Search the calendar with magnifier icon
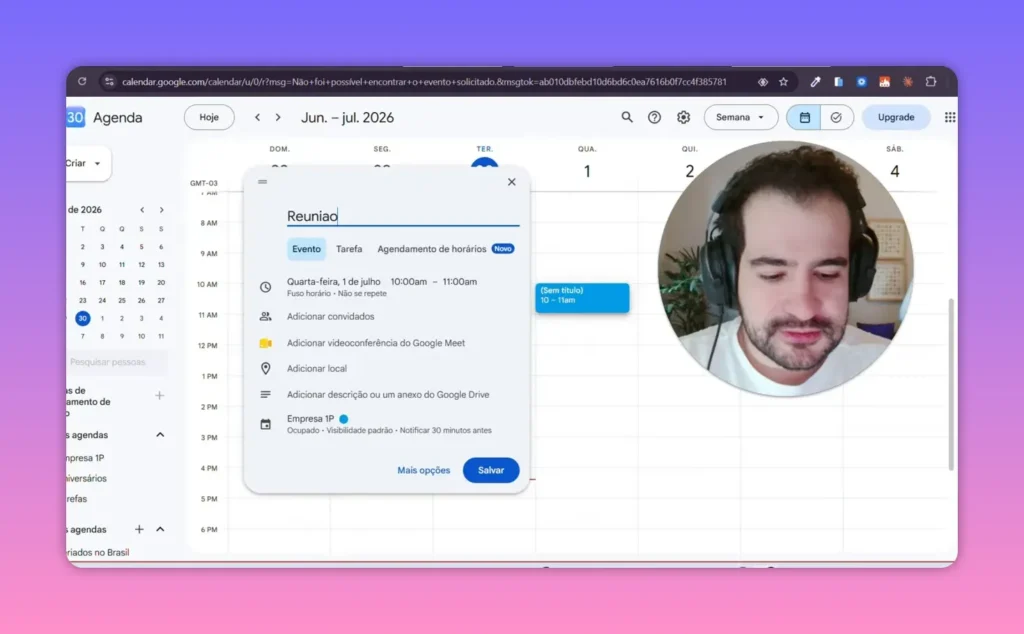This screenshot has width=1024, height=634. 626,118
